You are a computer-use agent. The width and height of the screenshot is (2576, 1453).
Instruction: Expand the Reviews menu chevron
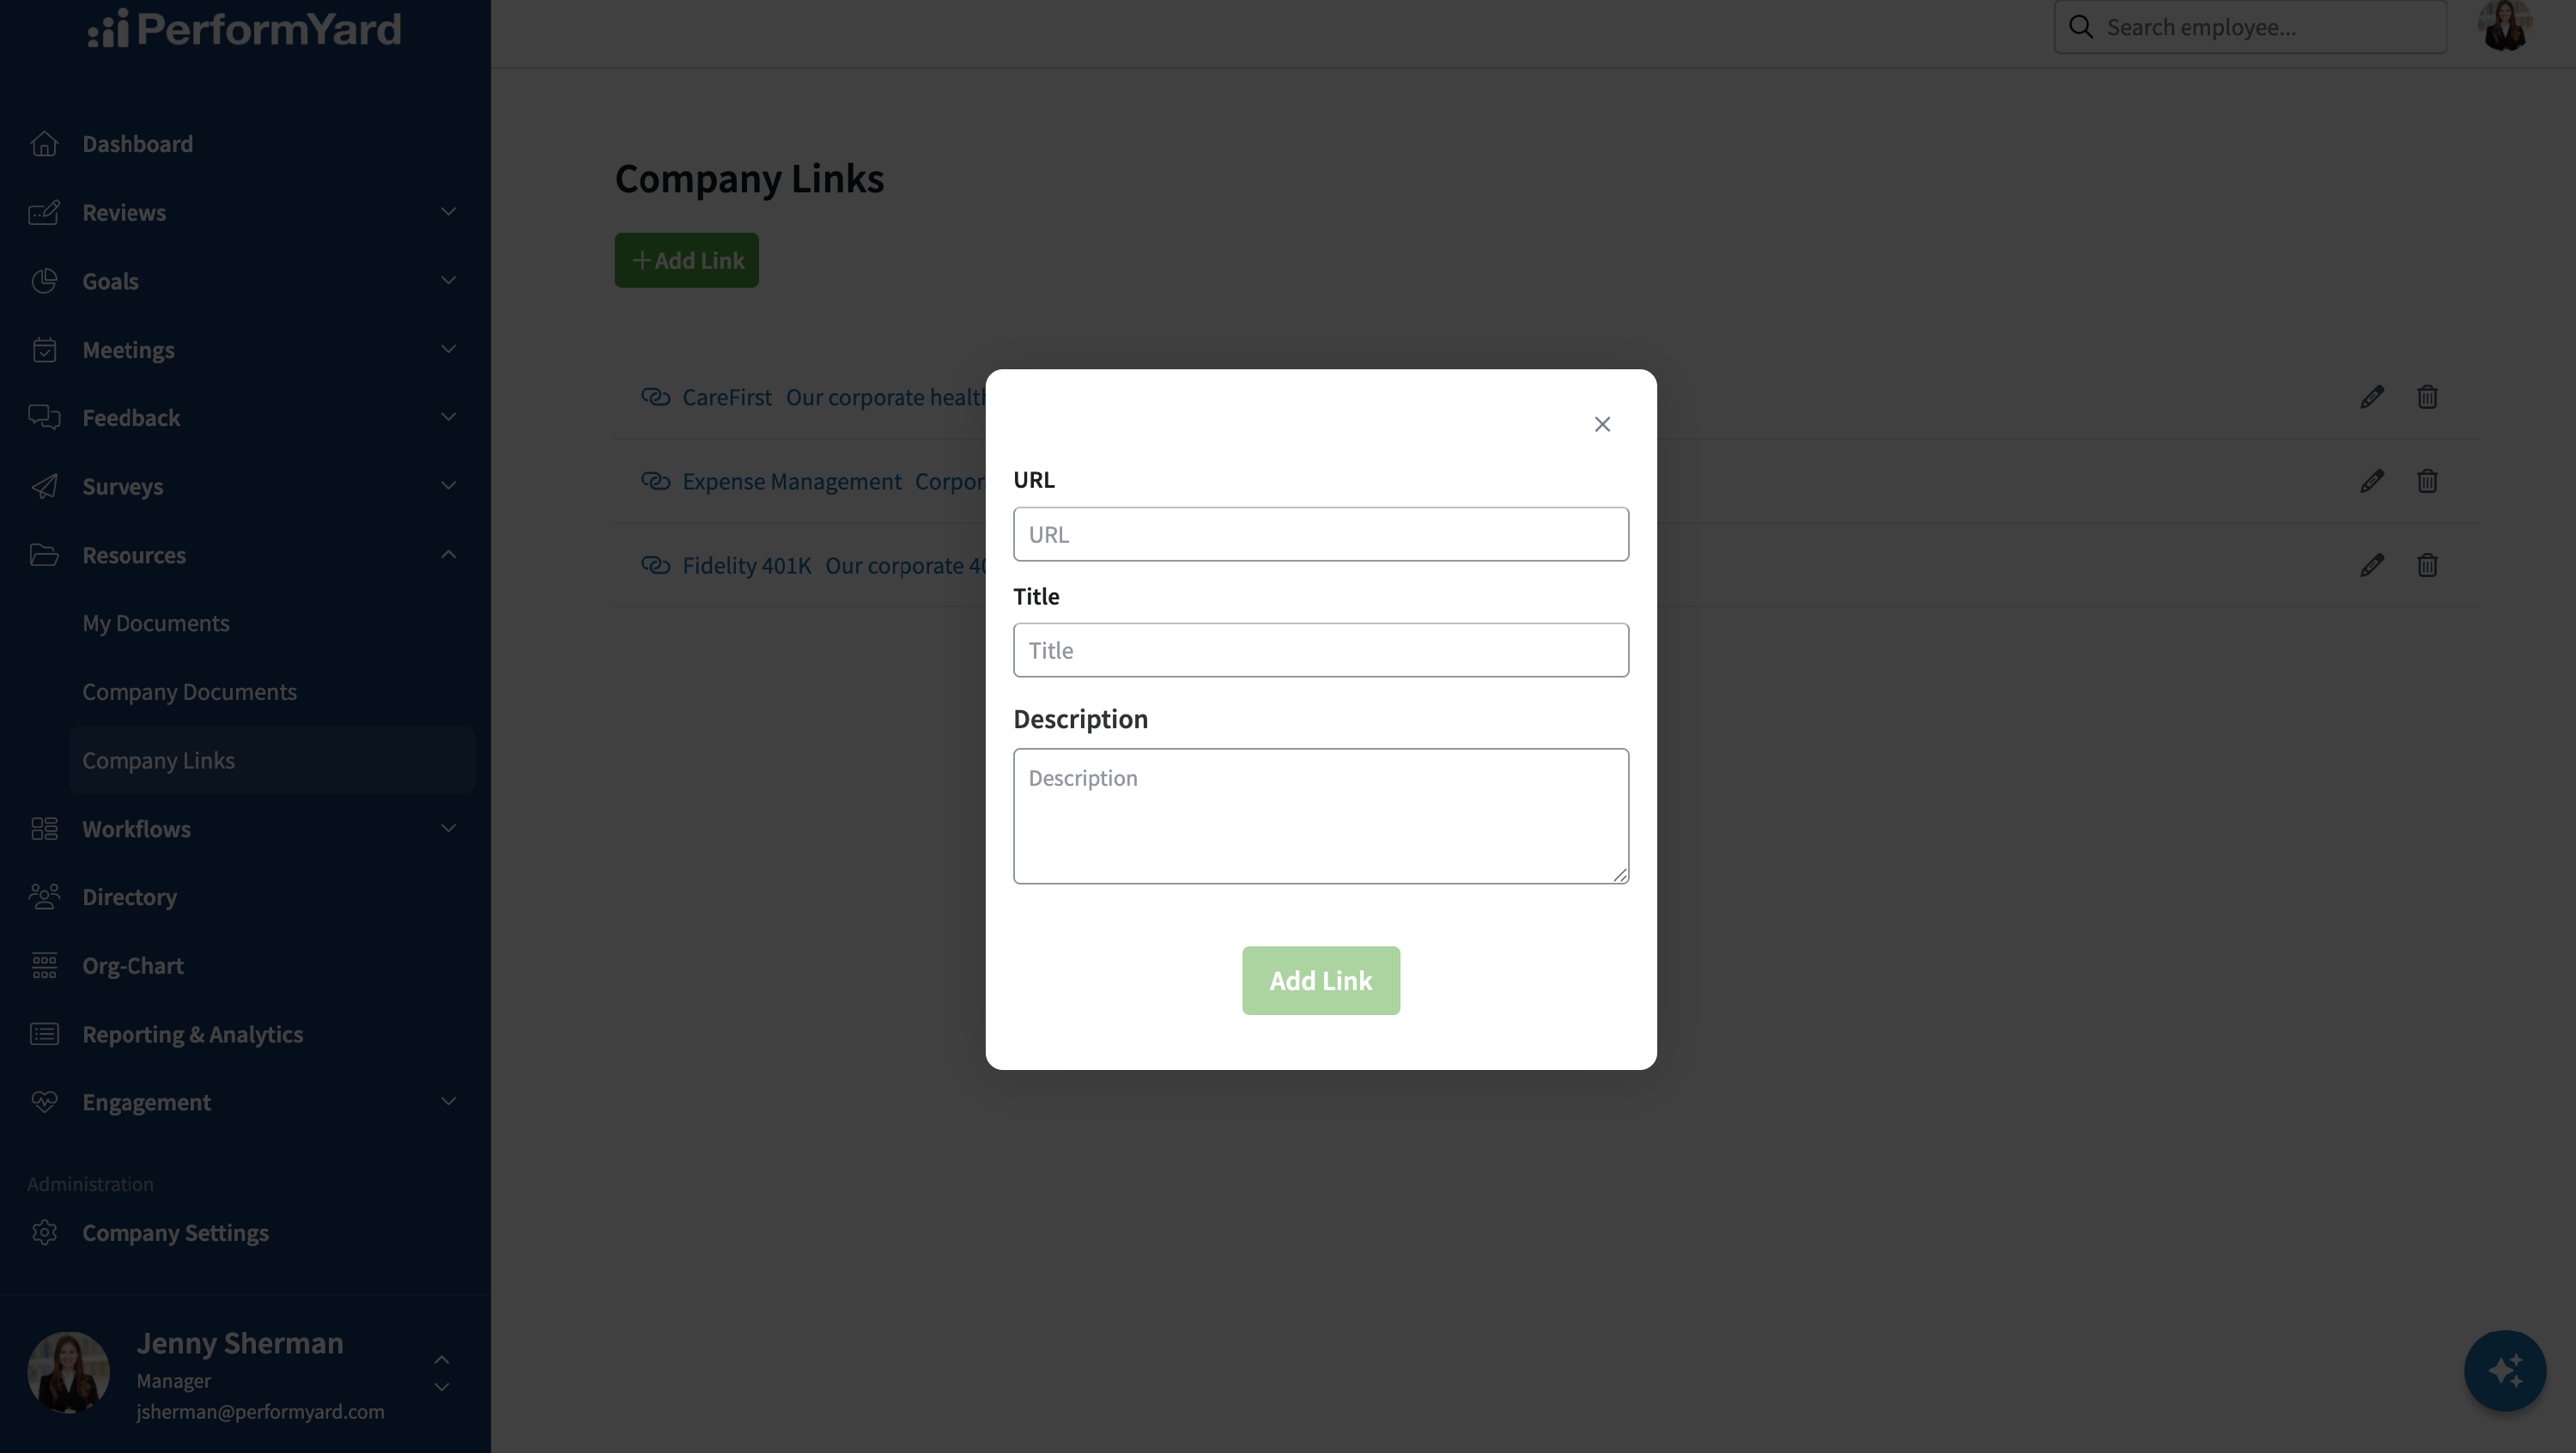click(x=448, y=212)
